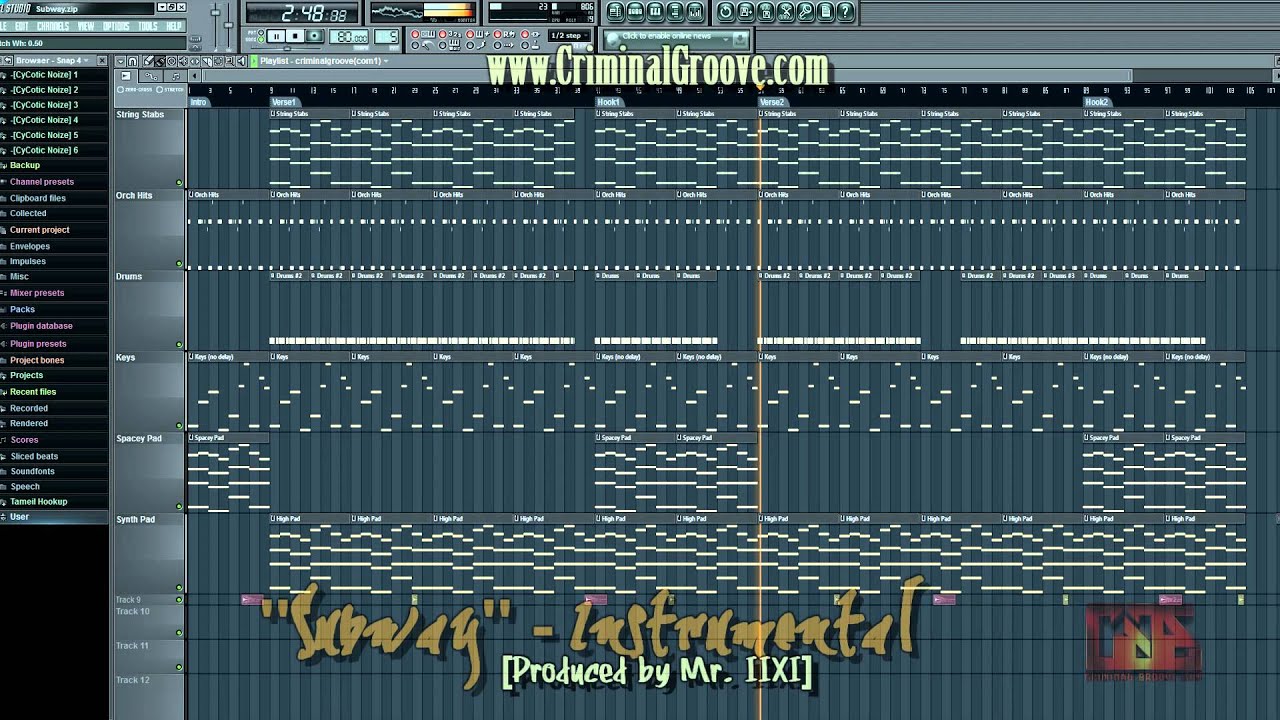This screenshot has width=1280, height=720.
Task: Click the Stop transport button
Action: 295,36
